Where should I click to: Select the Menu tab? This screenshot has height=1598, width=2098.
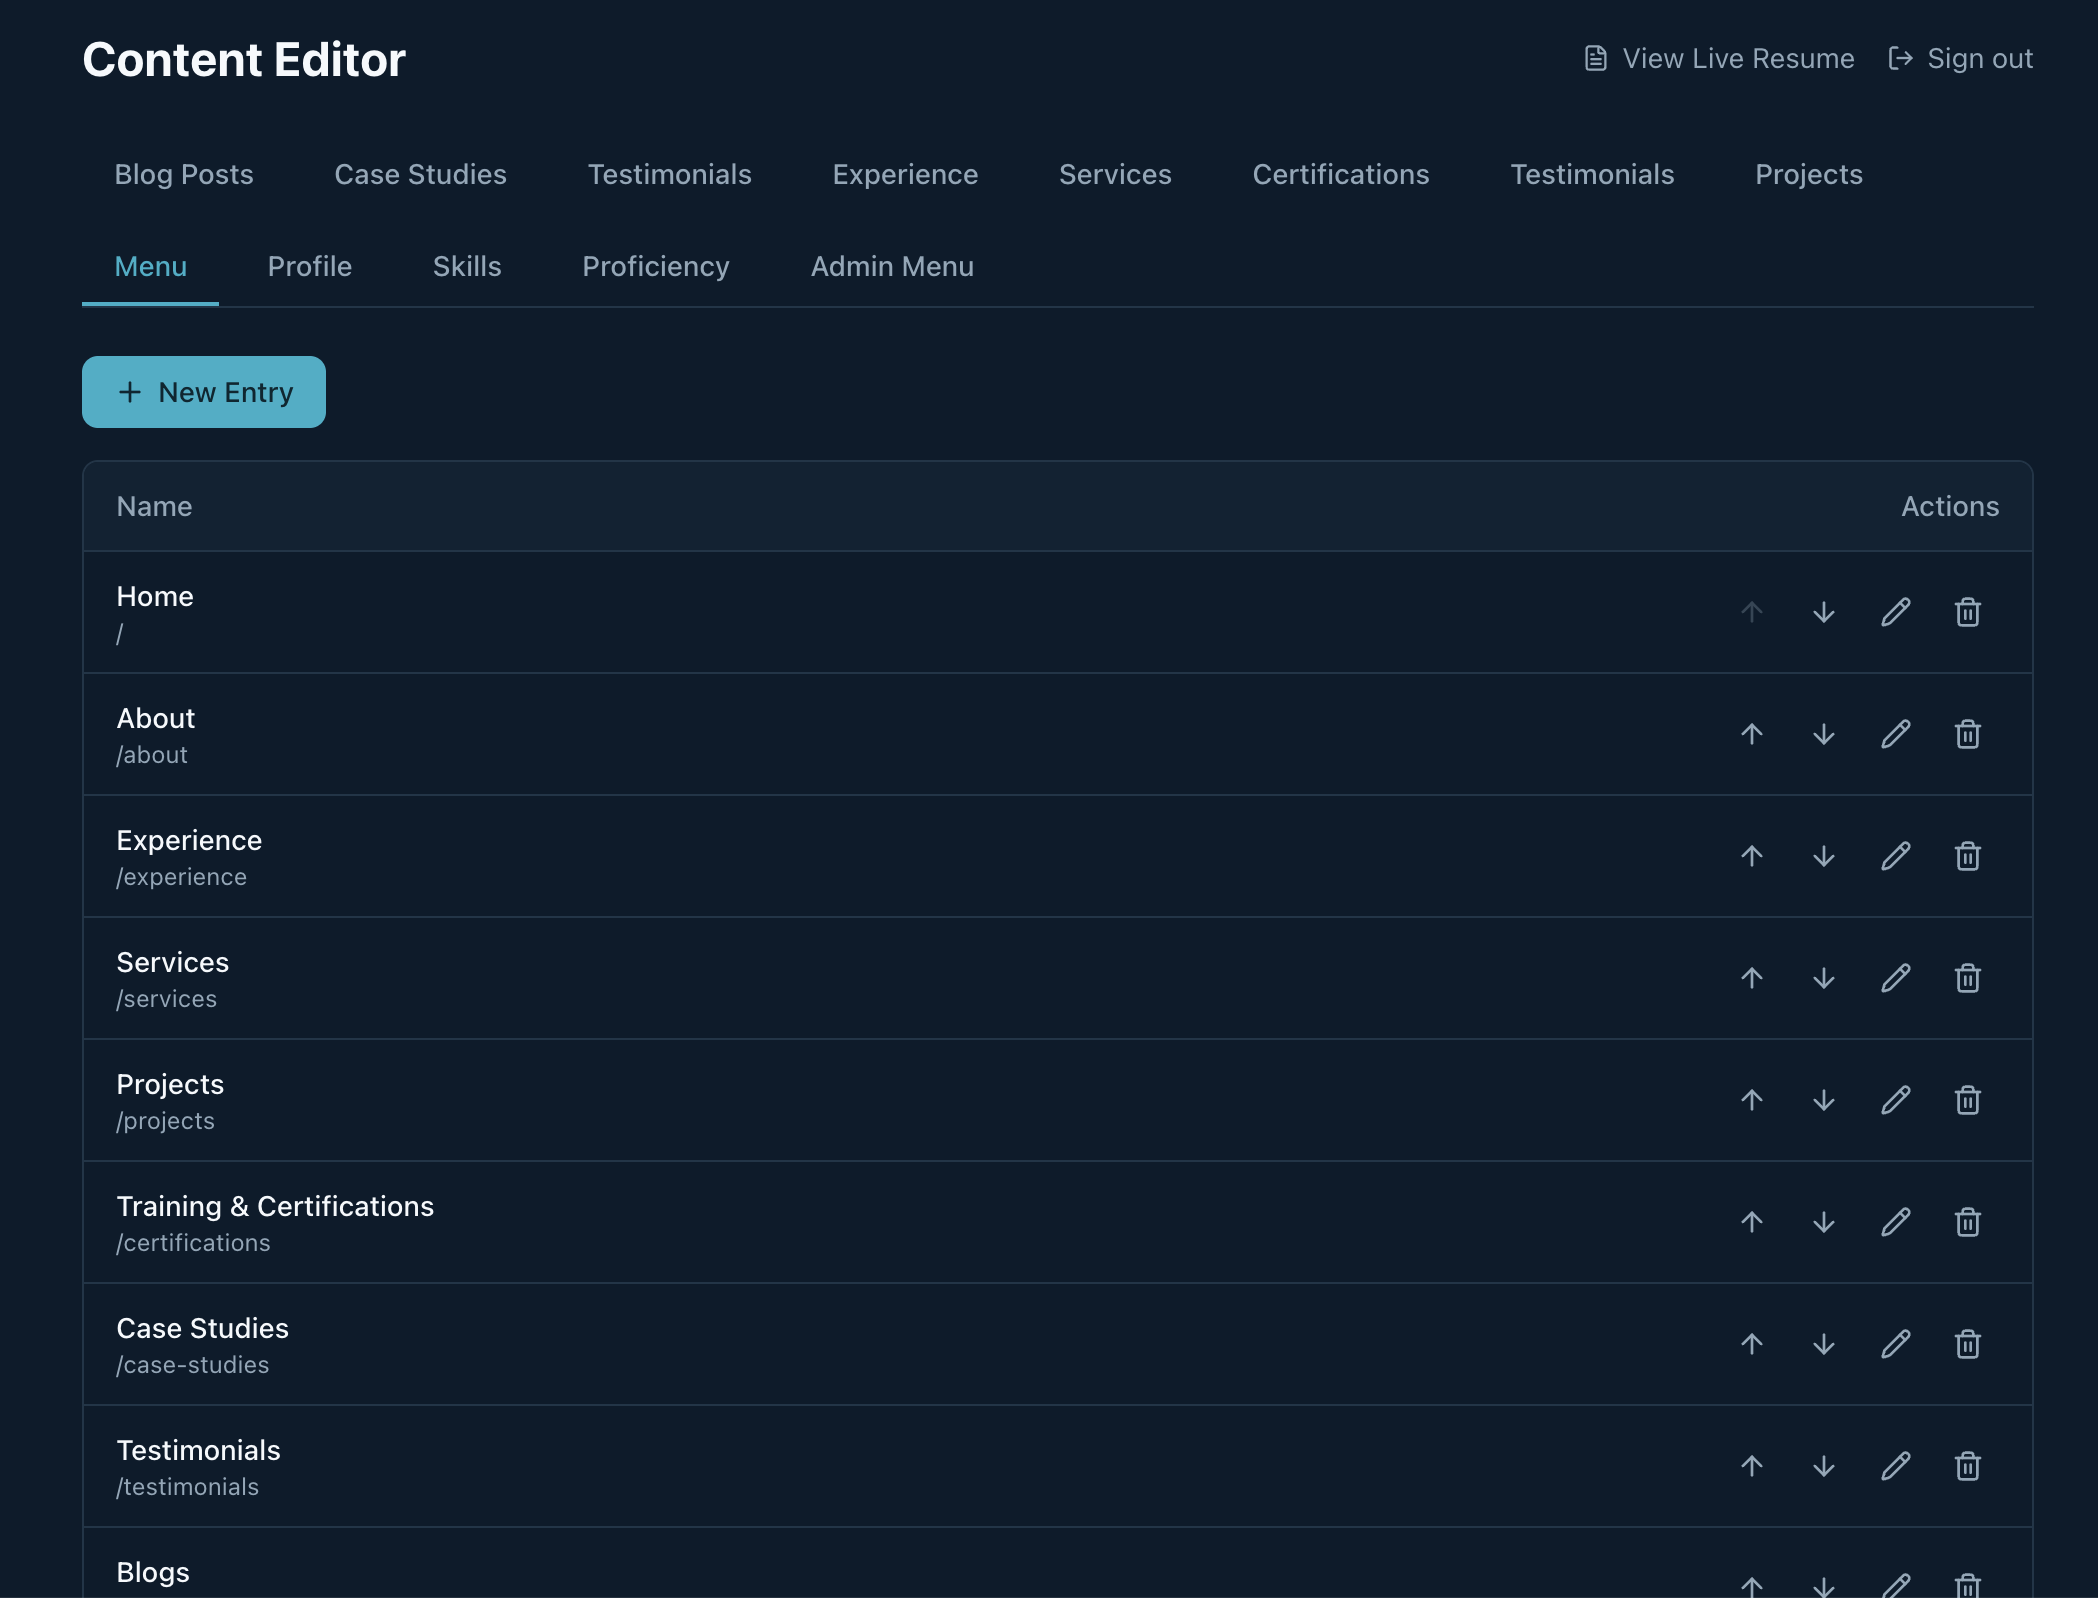tap(151, 266)
